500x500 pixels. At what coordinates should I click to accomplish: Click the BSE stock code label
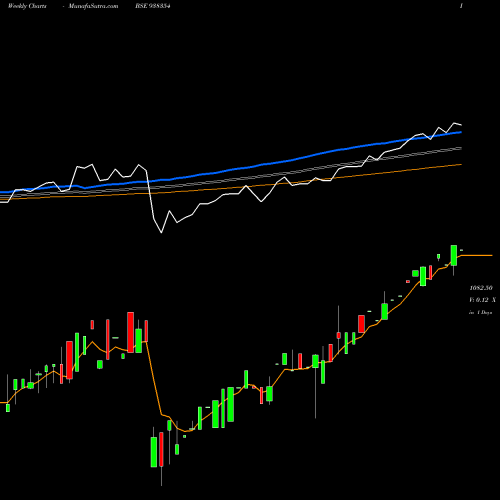point(153,6)
